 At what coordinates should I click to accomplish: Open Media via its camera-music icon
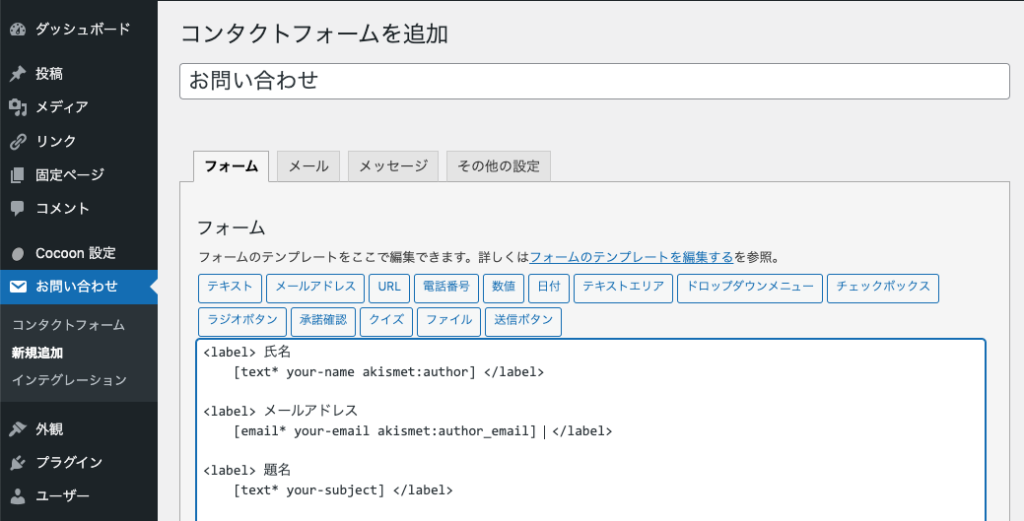point(18,108)
